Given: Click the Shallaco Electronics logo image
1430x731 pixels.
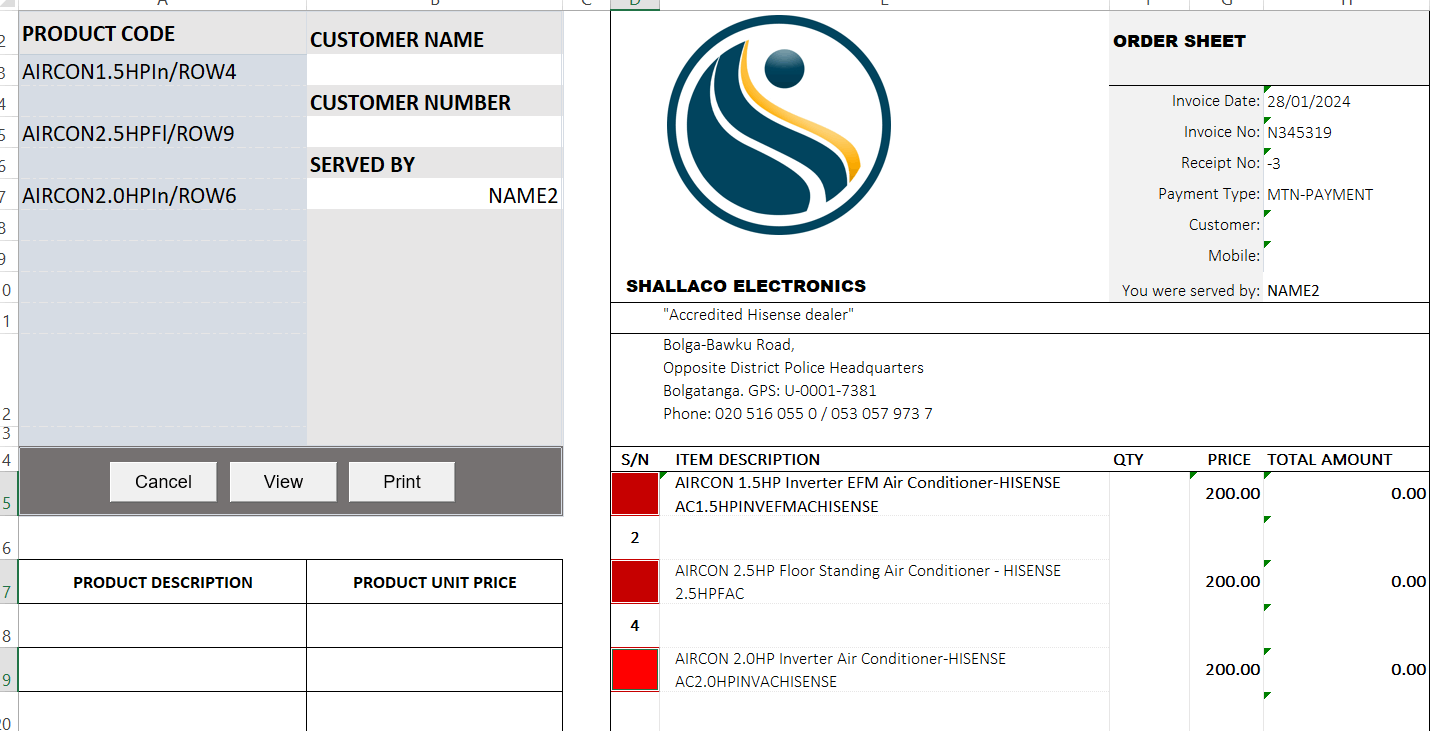Looking at the screenshot, I should pyautogui.click(x=778, y=125).
